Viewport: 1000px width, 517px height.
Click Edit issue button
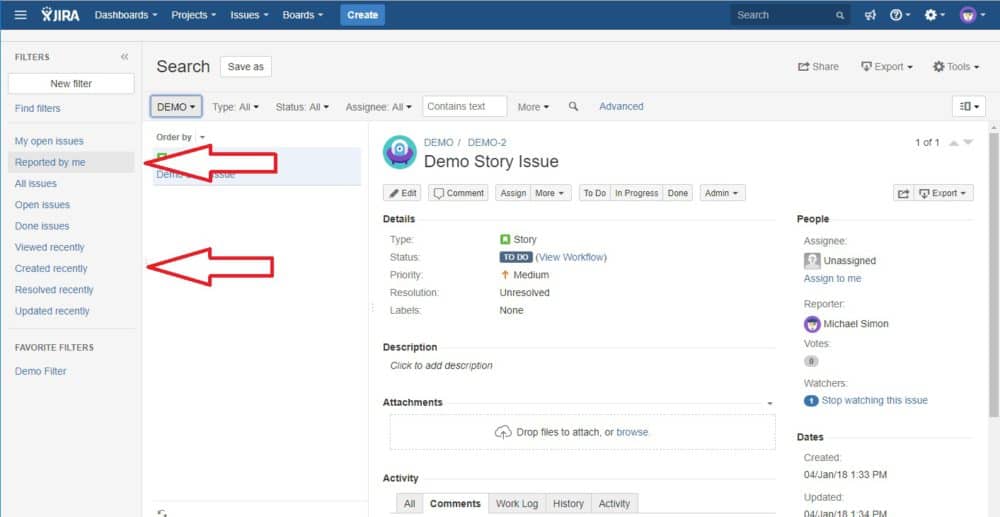402,193
